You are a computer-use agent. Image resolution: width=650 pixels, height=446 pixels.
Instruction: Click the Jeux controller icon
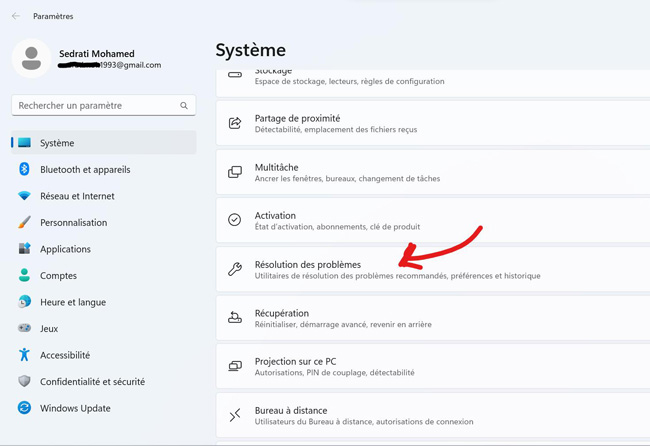tap(24, 328)
